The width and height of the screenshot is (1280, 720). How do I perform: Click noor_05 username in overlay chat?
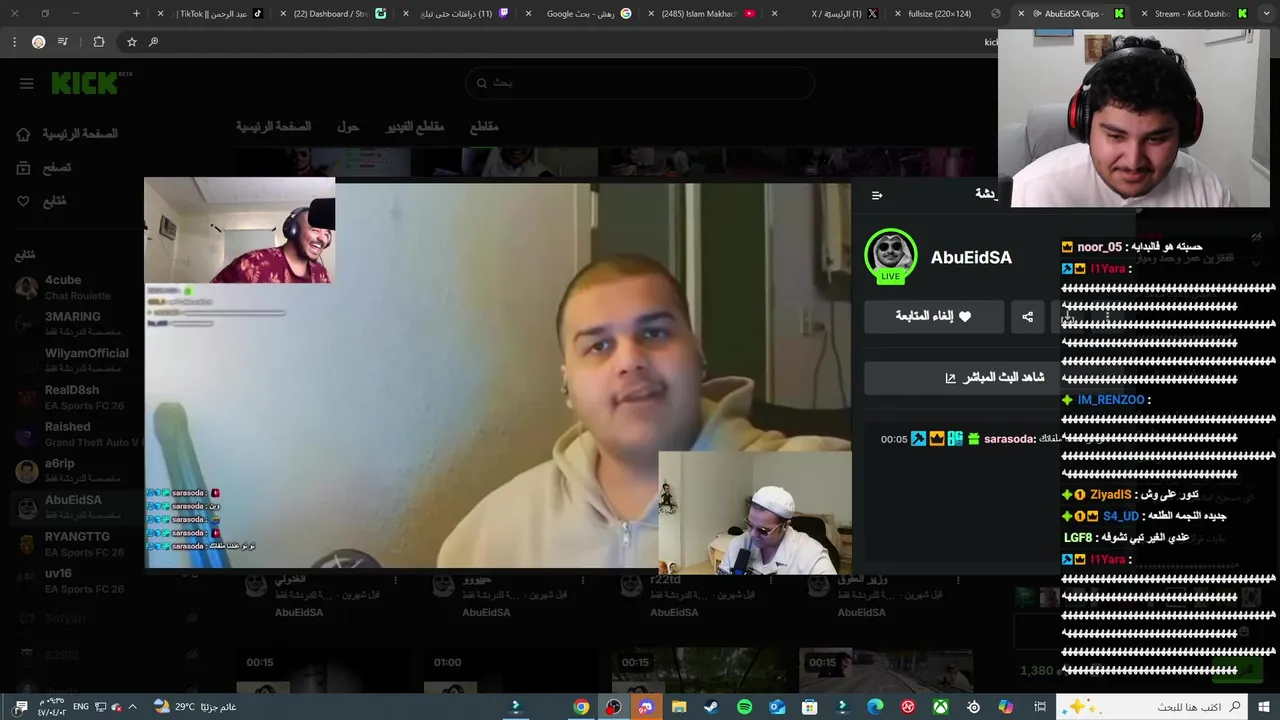pyautogui.click(x=1099, y=247)
